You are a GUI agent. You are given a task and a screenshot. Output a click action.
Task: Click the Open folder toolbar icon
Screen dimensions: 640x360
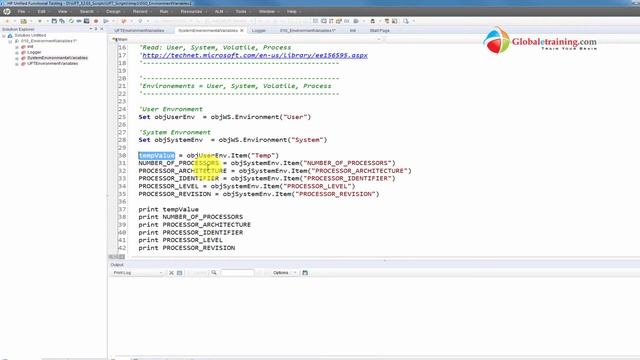[24, 21]
